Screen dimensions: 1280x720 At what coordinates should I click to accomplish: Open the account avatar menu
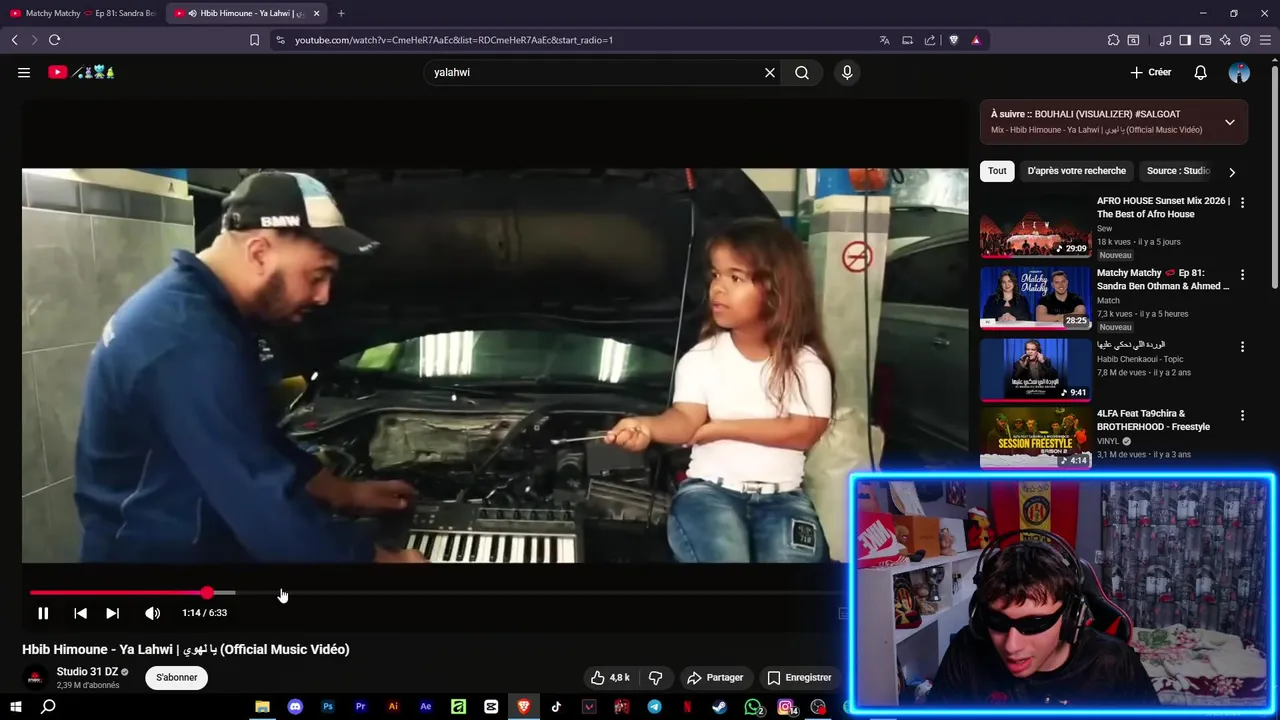click(x=1239, y=72)
